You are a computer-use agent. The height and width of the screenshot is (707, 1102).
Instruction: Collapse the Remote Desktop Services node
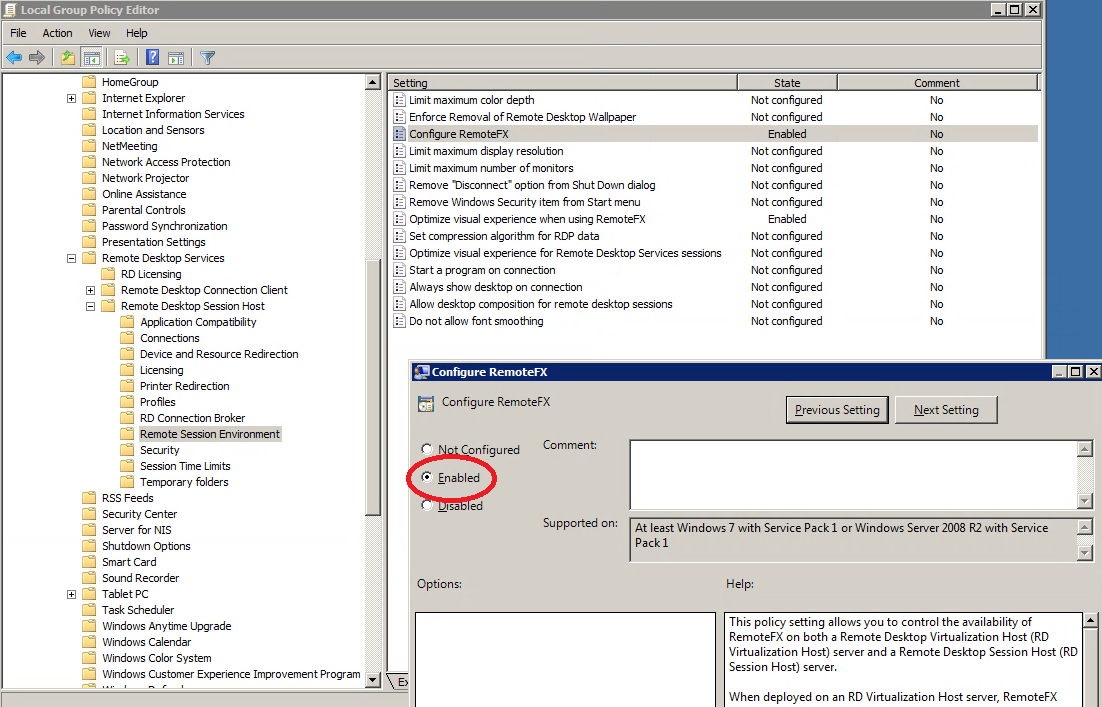[72, 258]
